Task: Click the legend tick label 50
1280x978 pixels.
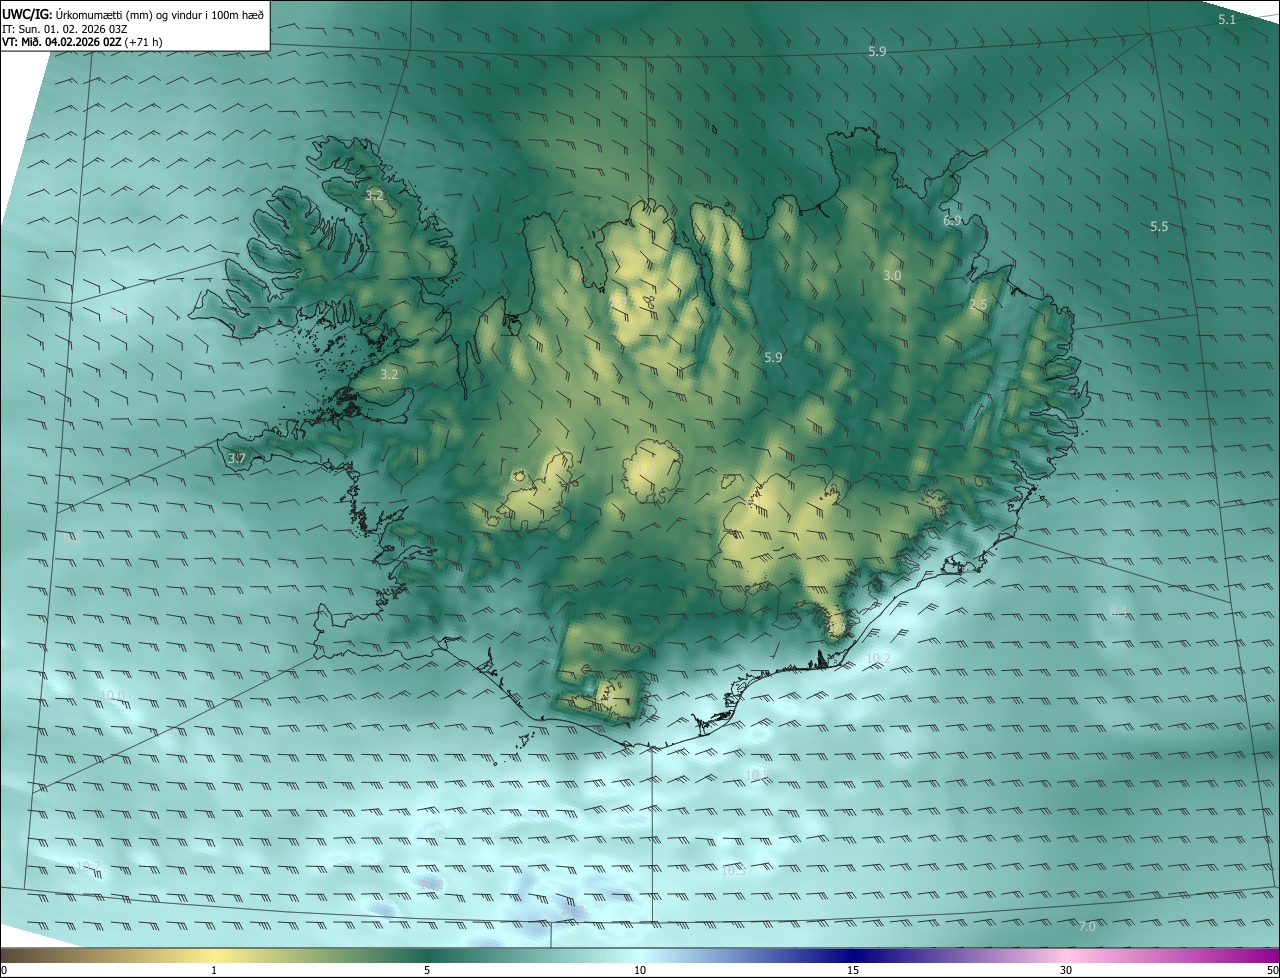Action: coord(1272,970)
